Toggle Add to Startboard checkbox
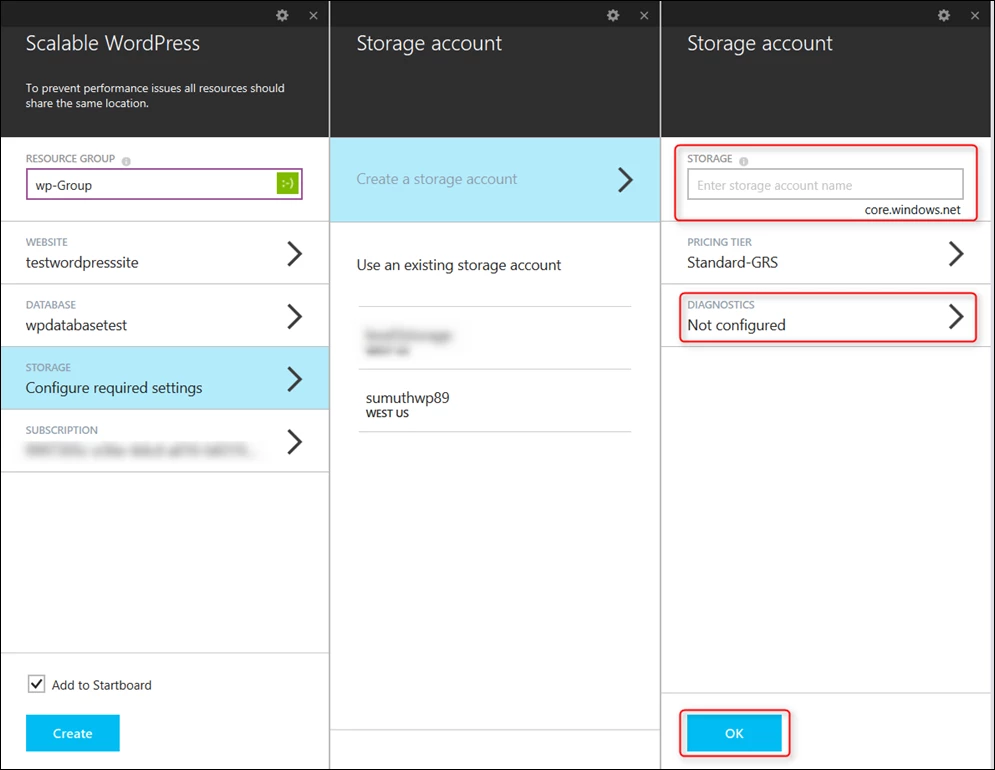Screen dimensions: 995x770 point(36,684)
